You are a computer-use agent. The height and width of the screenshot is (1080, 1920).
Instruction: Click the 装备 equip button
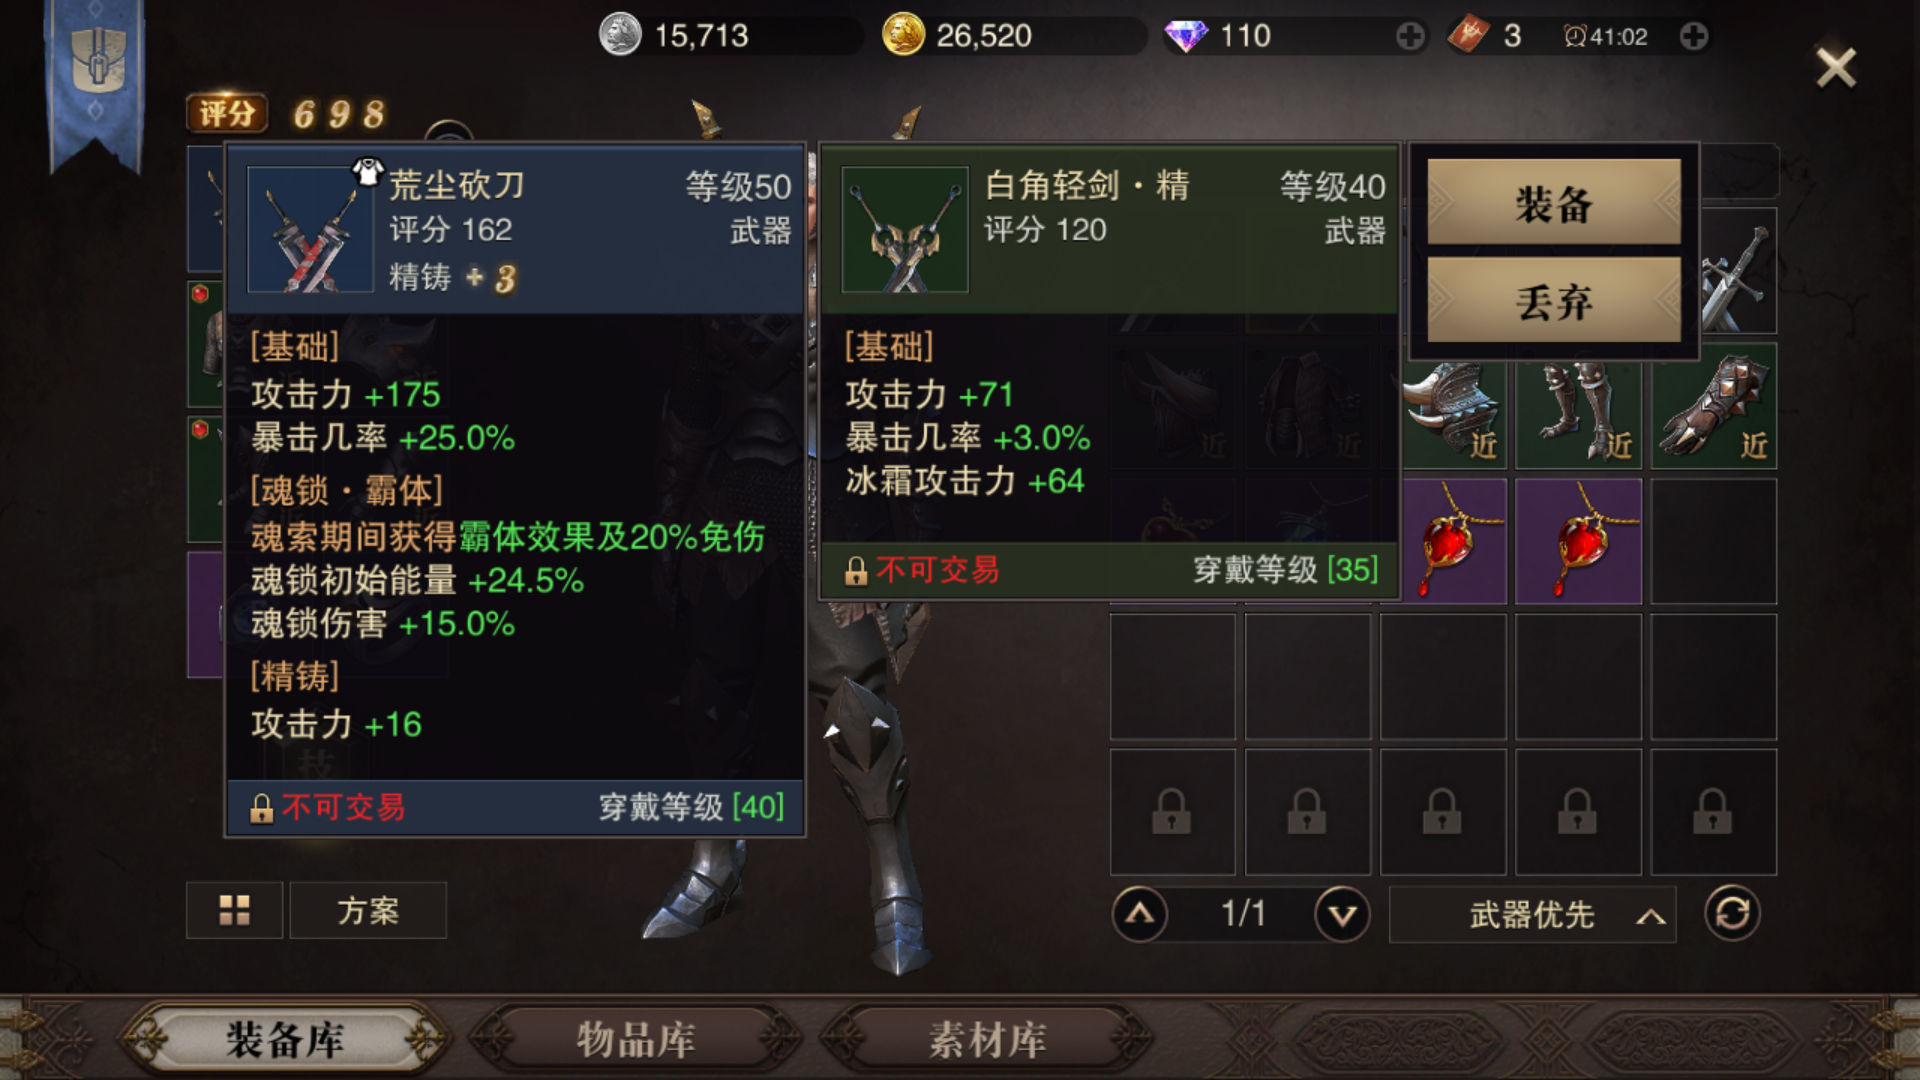(1553, 202)
